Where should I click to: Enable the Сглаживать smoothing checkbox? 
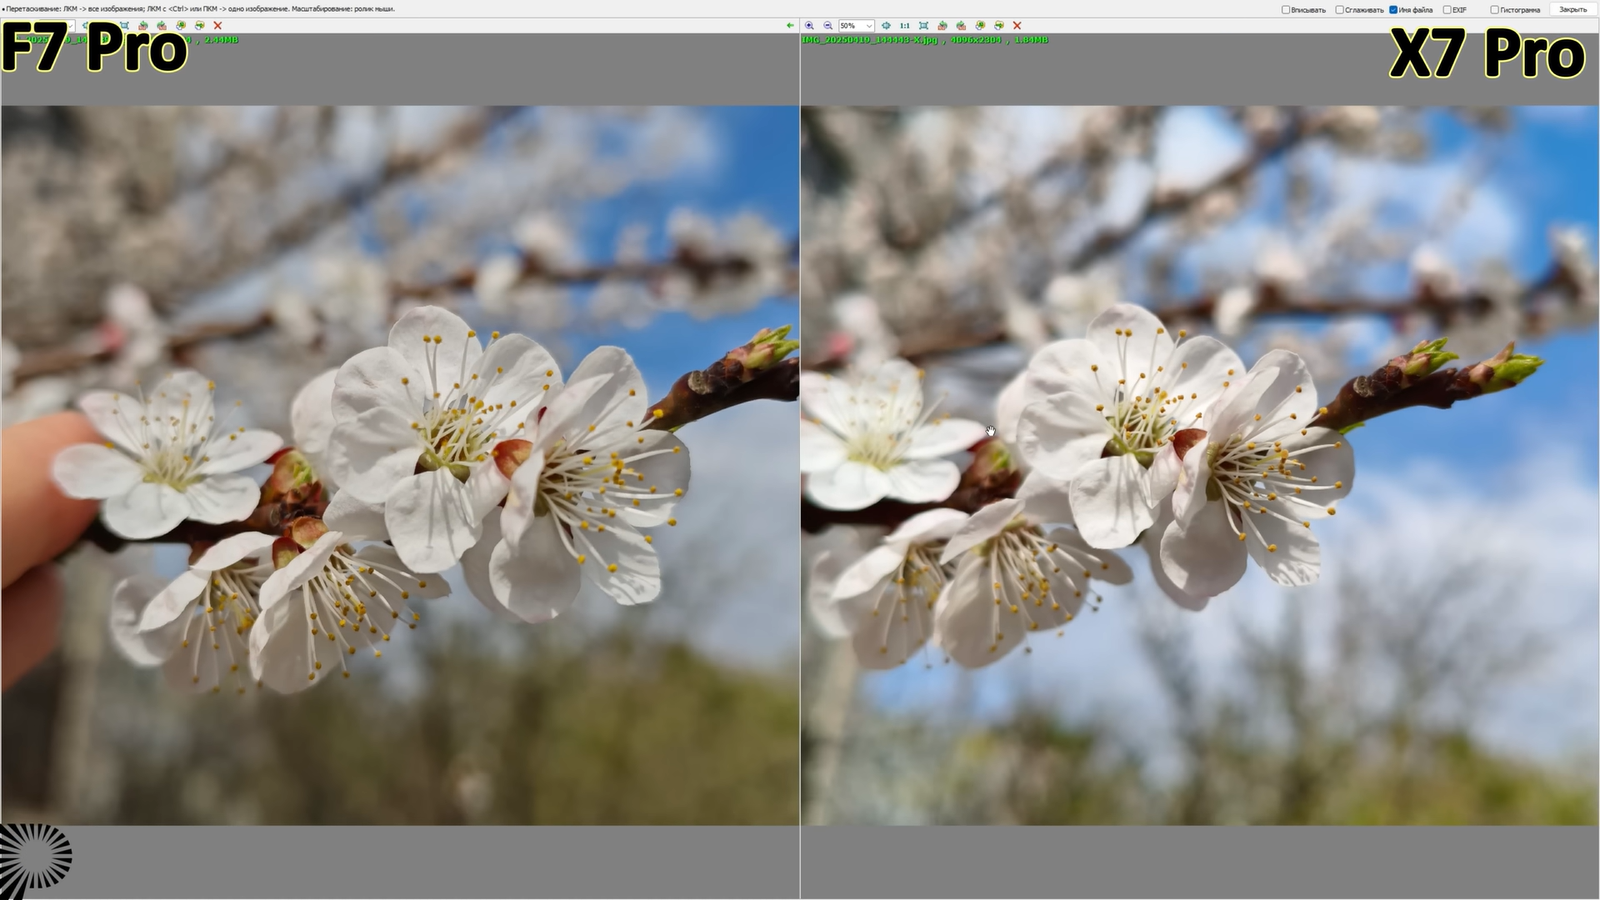pyautogui.click(x=1340, y=10)
